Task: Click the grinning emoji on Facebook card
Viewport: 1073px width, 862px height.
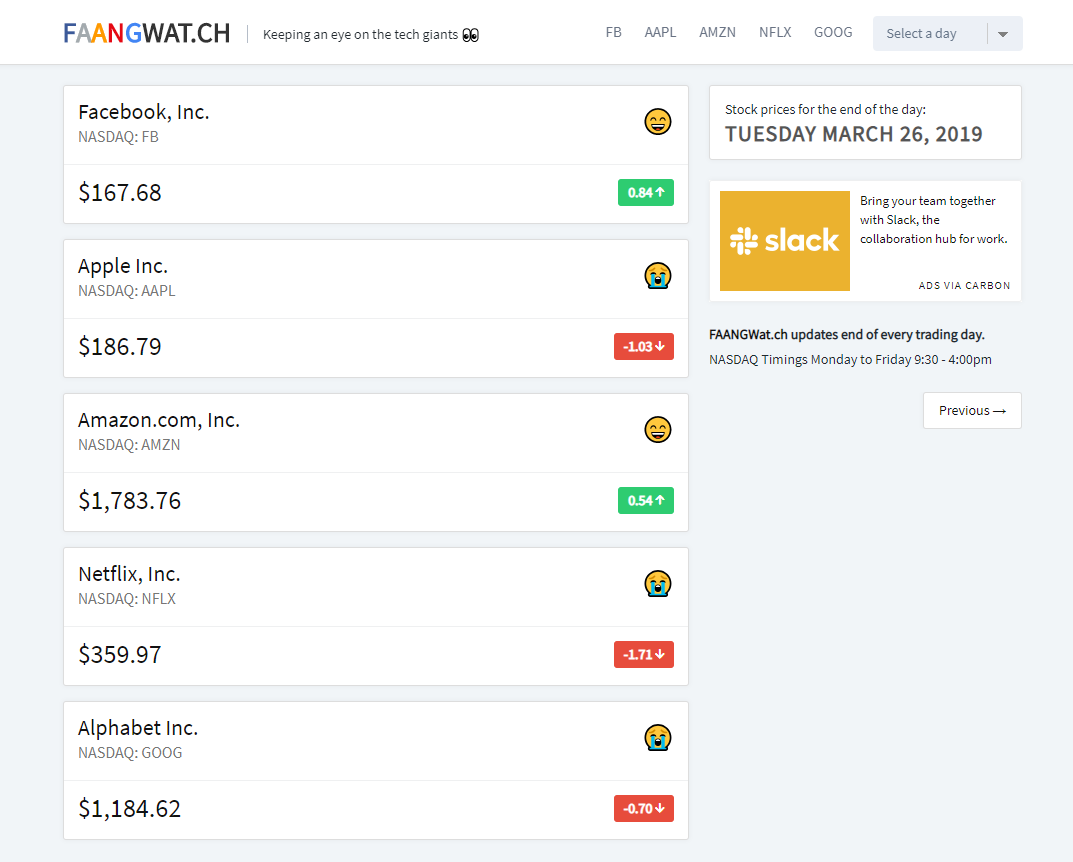Action: tap(658, 122)
